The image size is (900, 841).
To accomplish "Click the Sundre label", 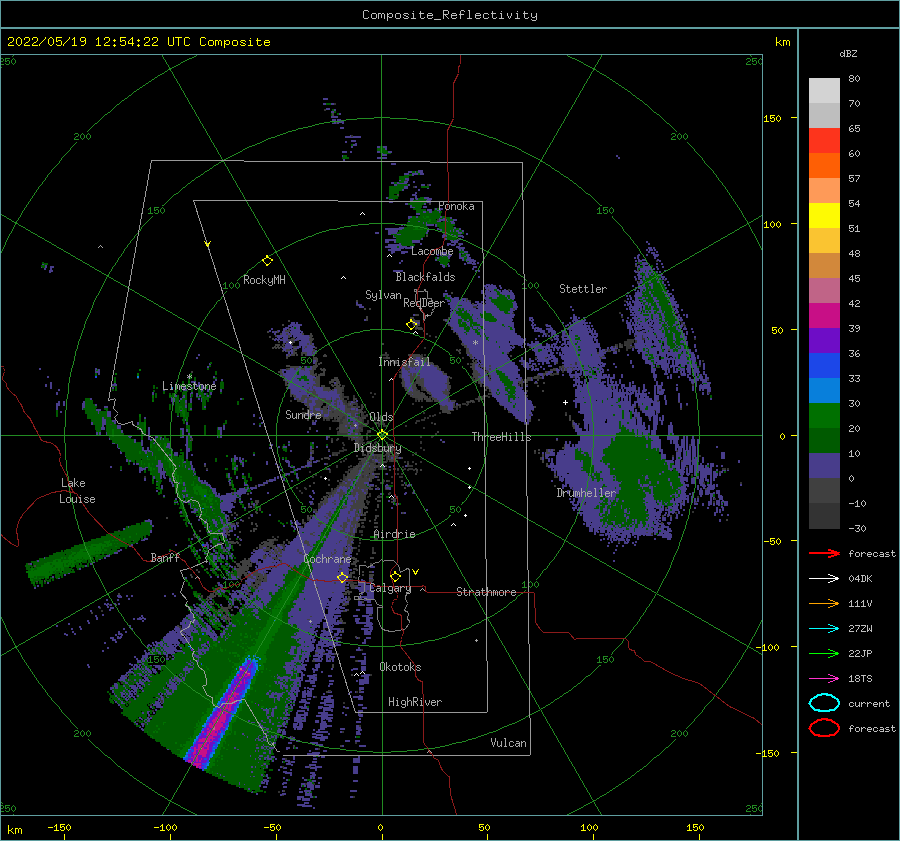I will tap(303, 414).
